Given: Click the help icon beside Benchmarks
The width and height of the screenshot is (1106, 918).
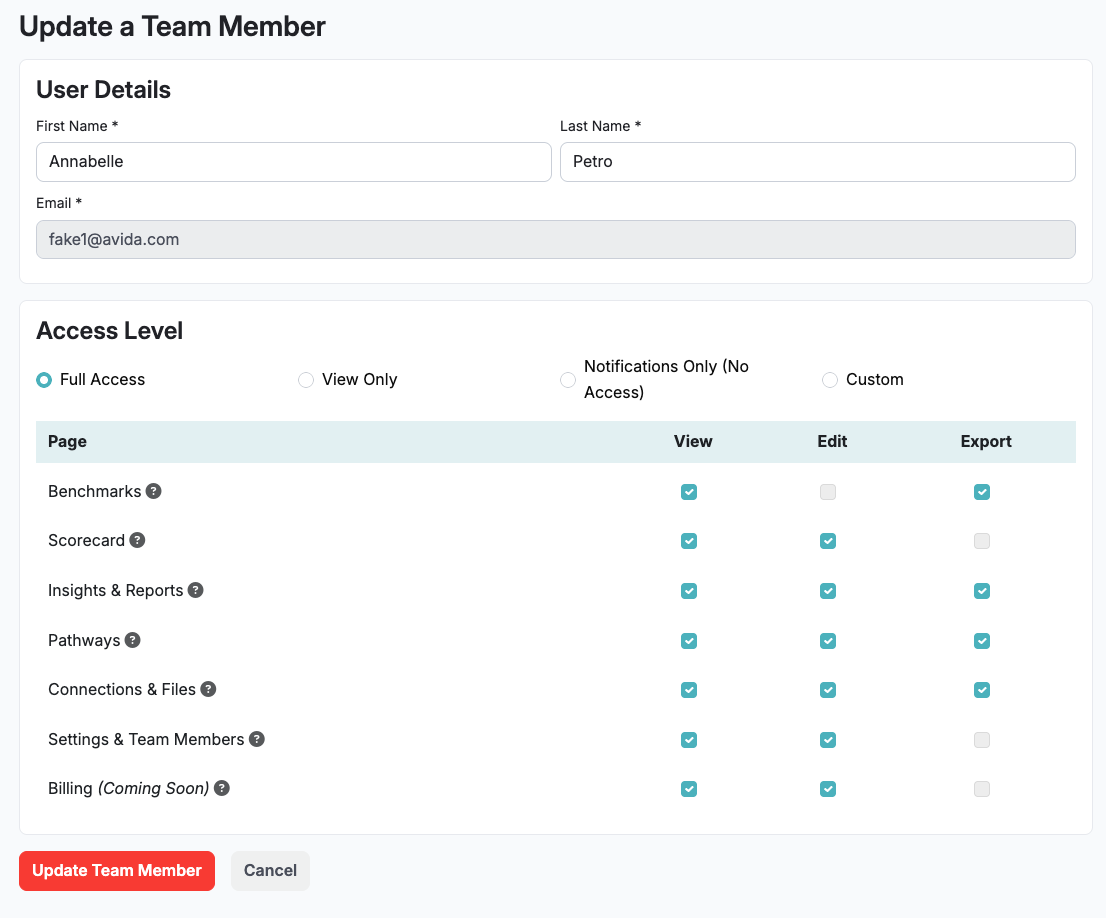Looking at the screenshot, I should [x=154, y=491].
